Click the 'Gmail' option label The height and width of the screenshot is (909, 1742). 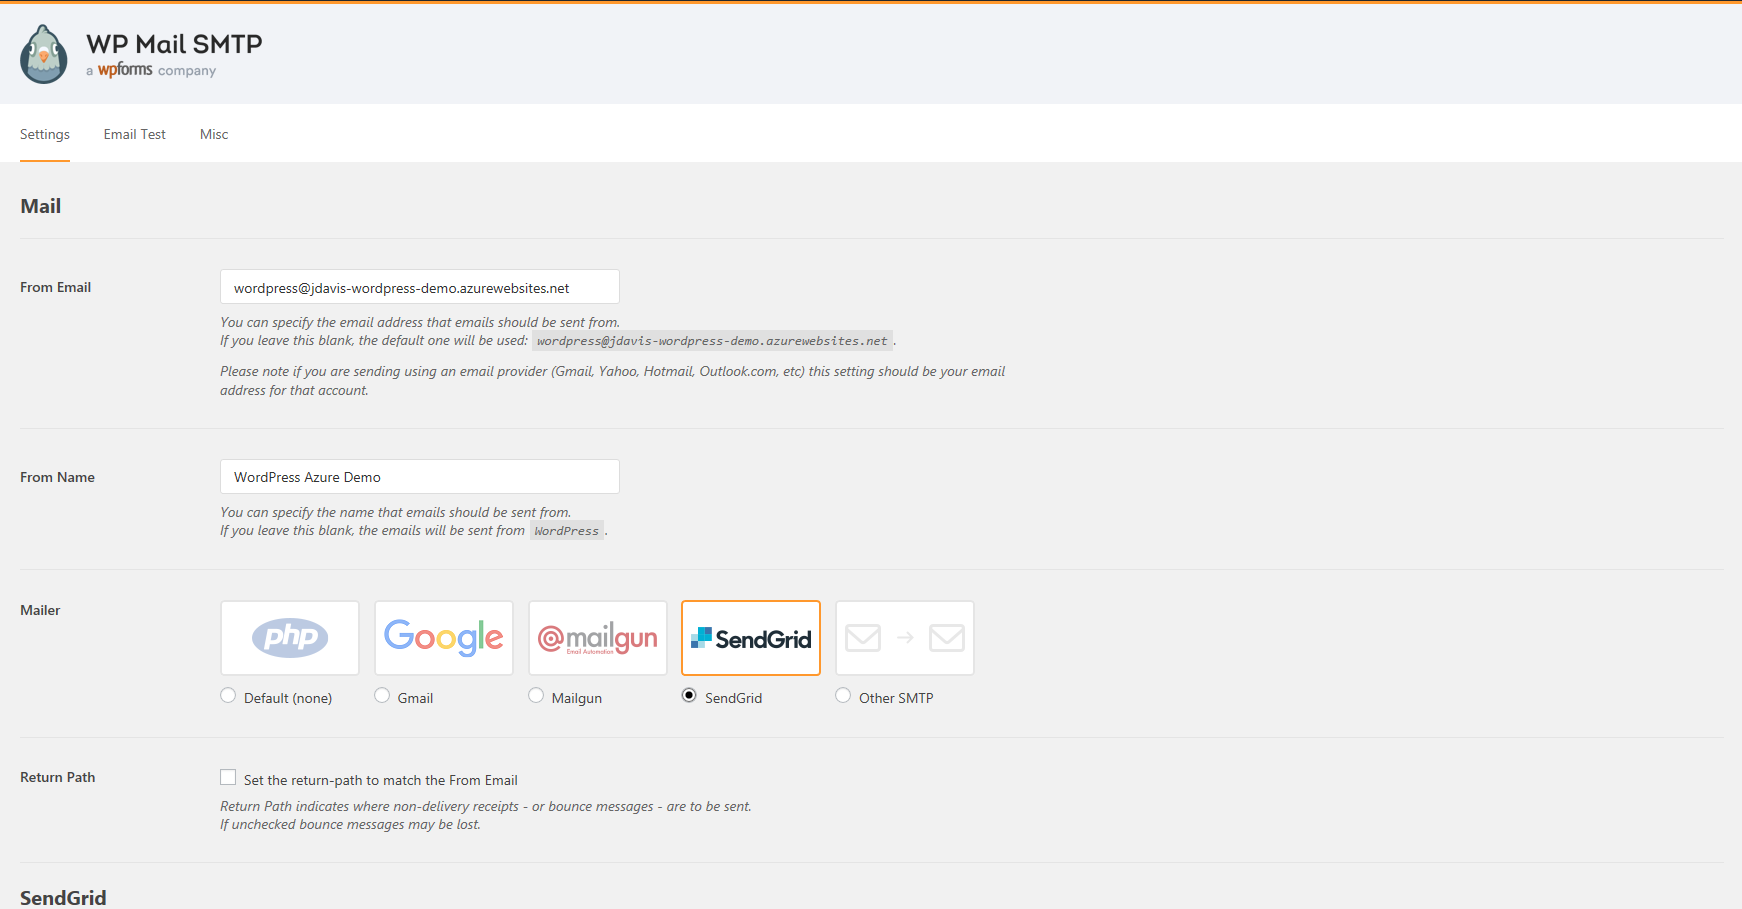416,698
